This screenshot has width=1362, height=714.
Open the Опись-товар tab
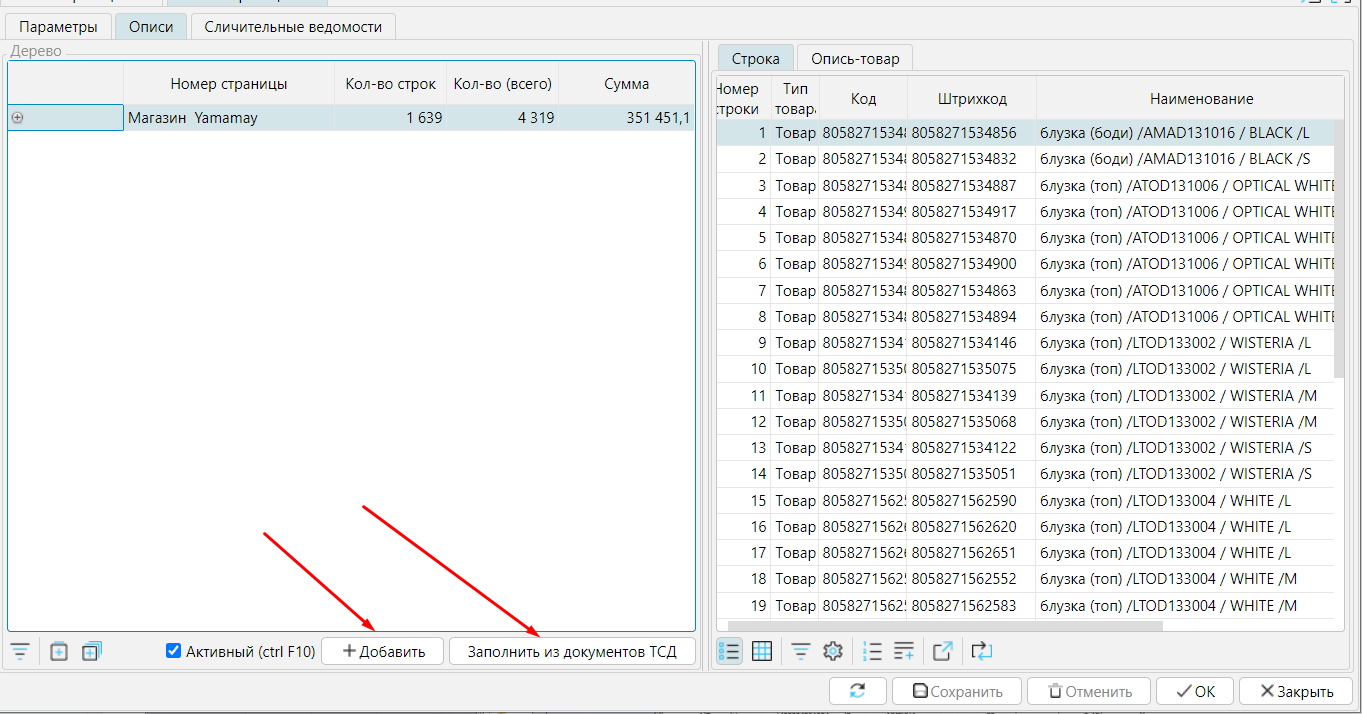click(854, 59)
